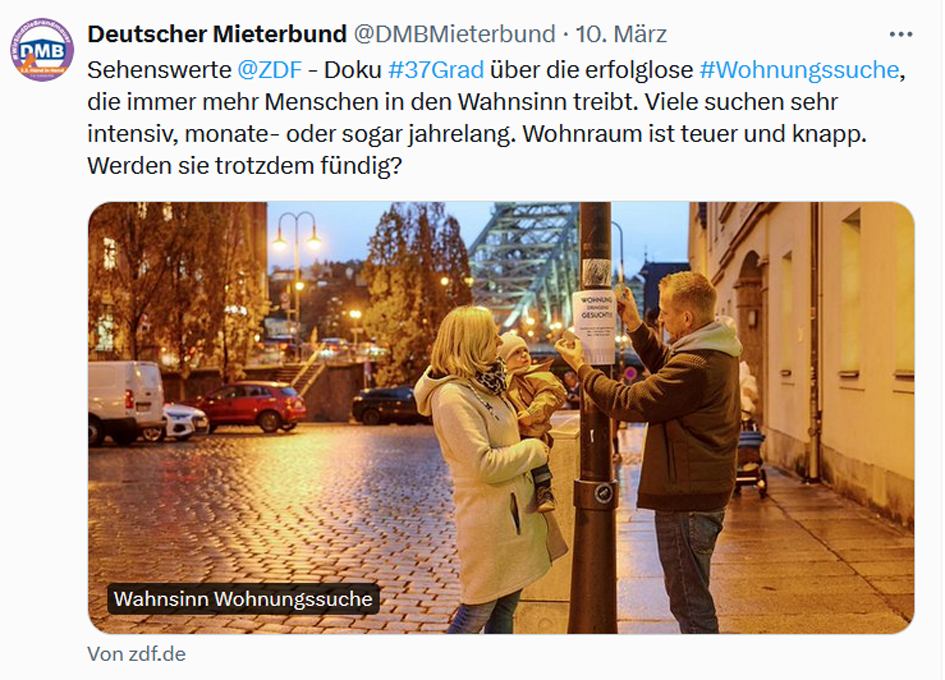Open the #Wohnungssuche hashtag

tap(799, 70)
